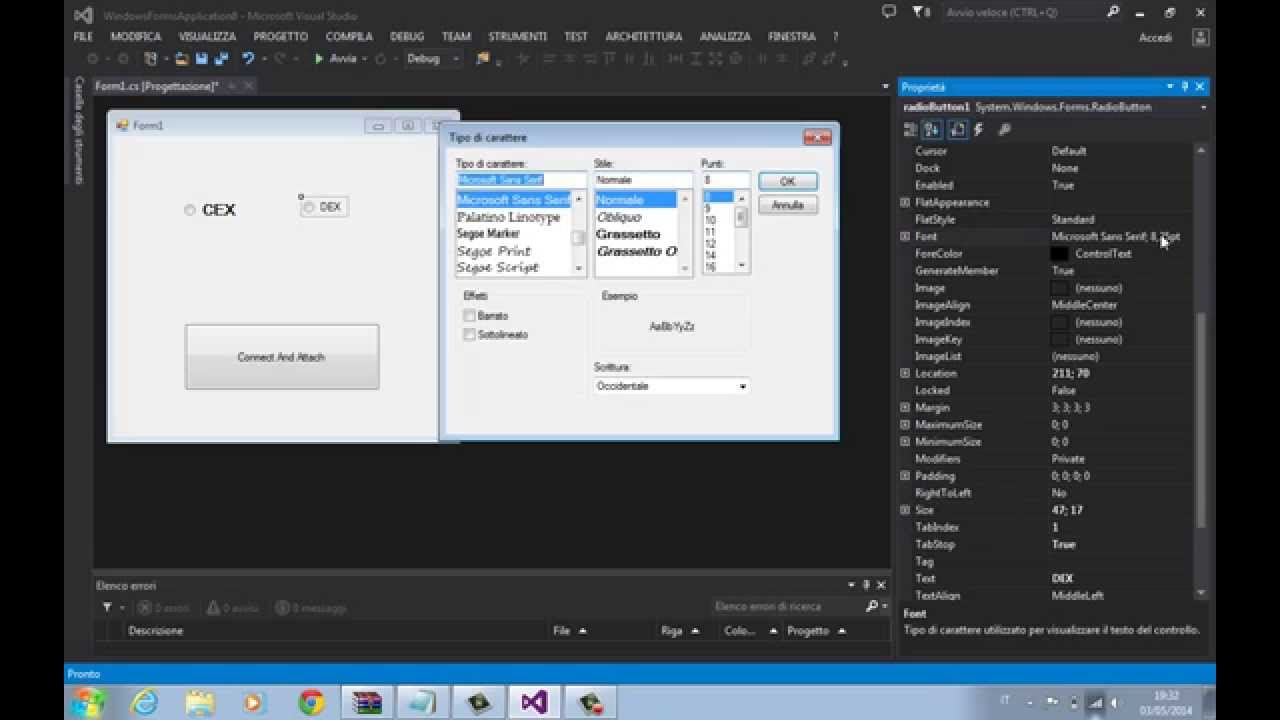Click the Undo arrow in toolbar
The image size is (1280, 720).
pos(248,59)
